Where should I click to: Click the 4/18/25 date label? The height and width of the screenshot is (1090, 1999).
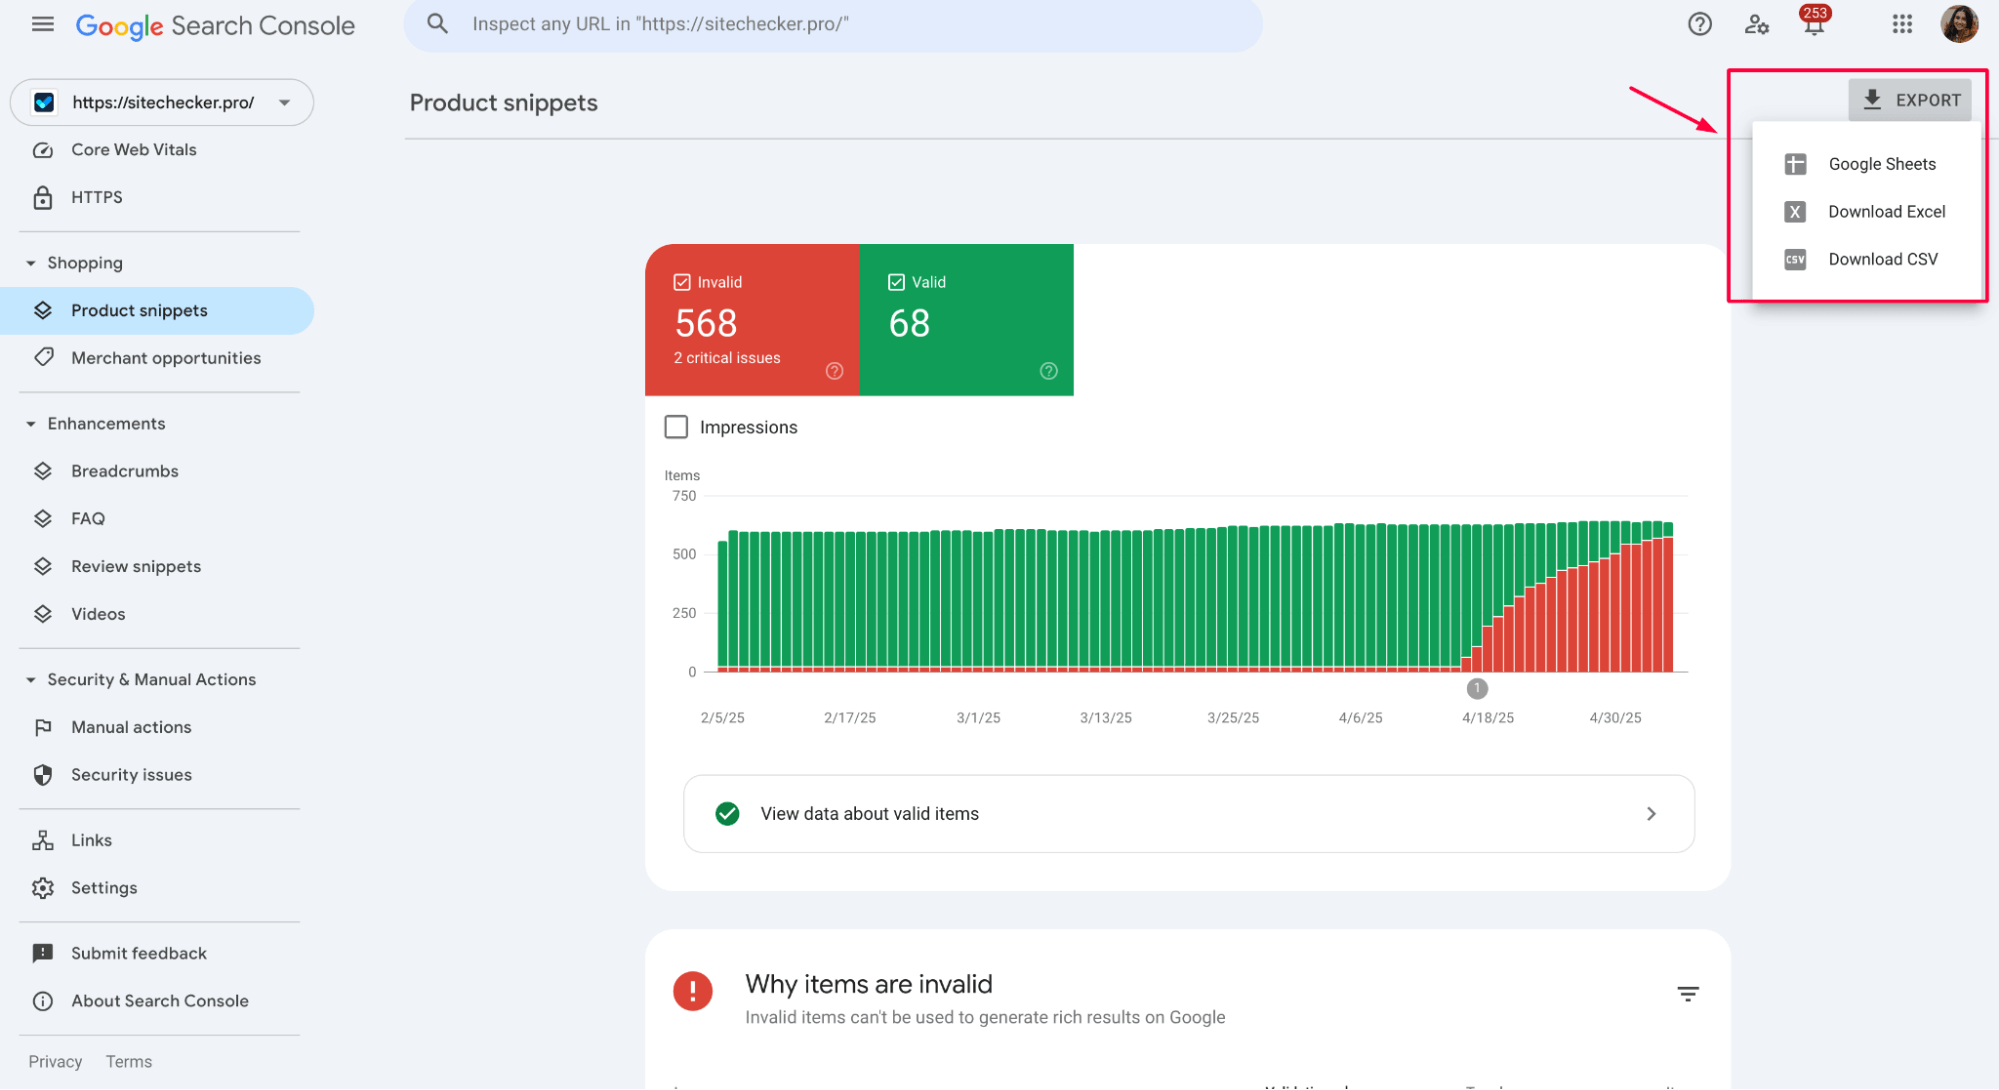click(1487, 718)
